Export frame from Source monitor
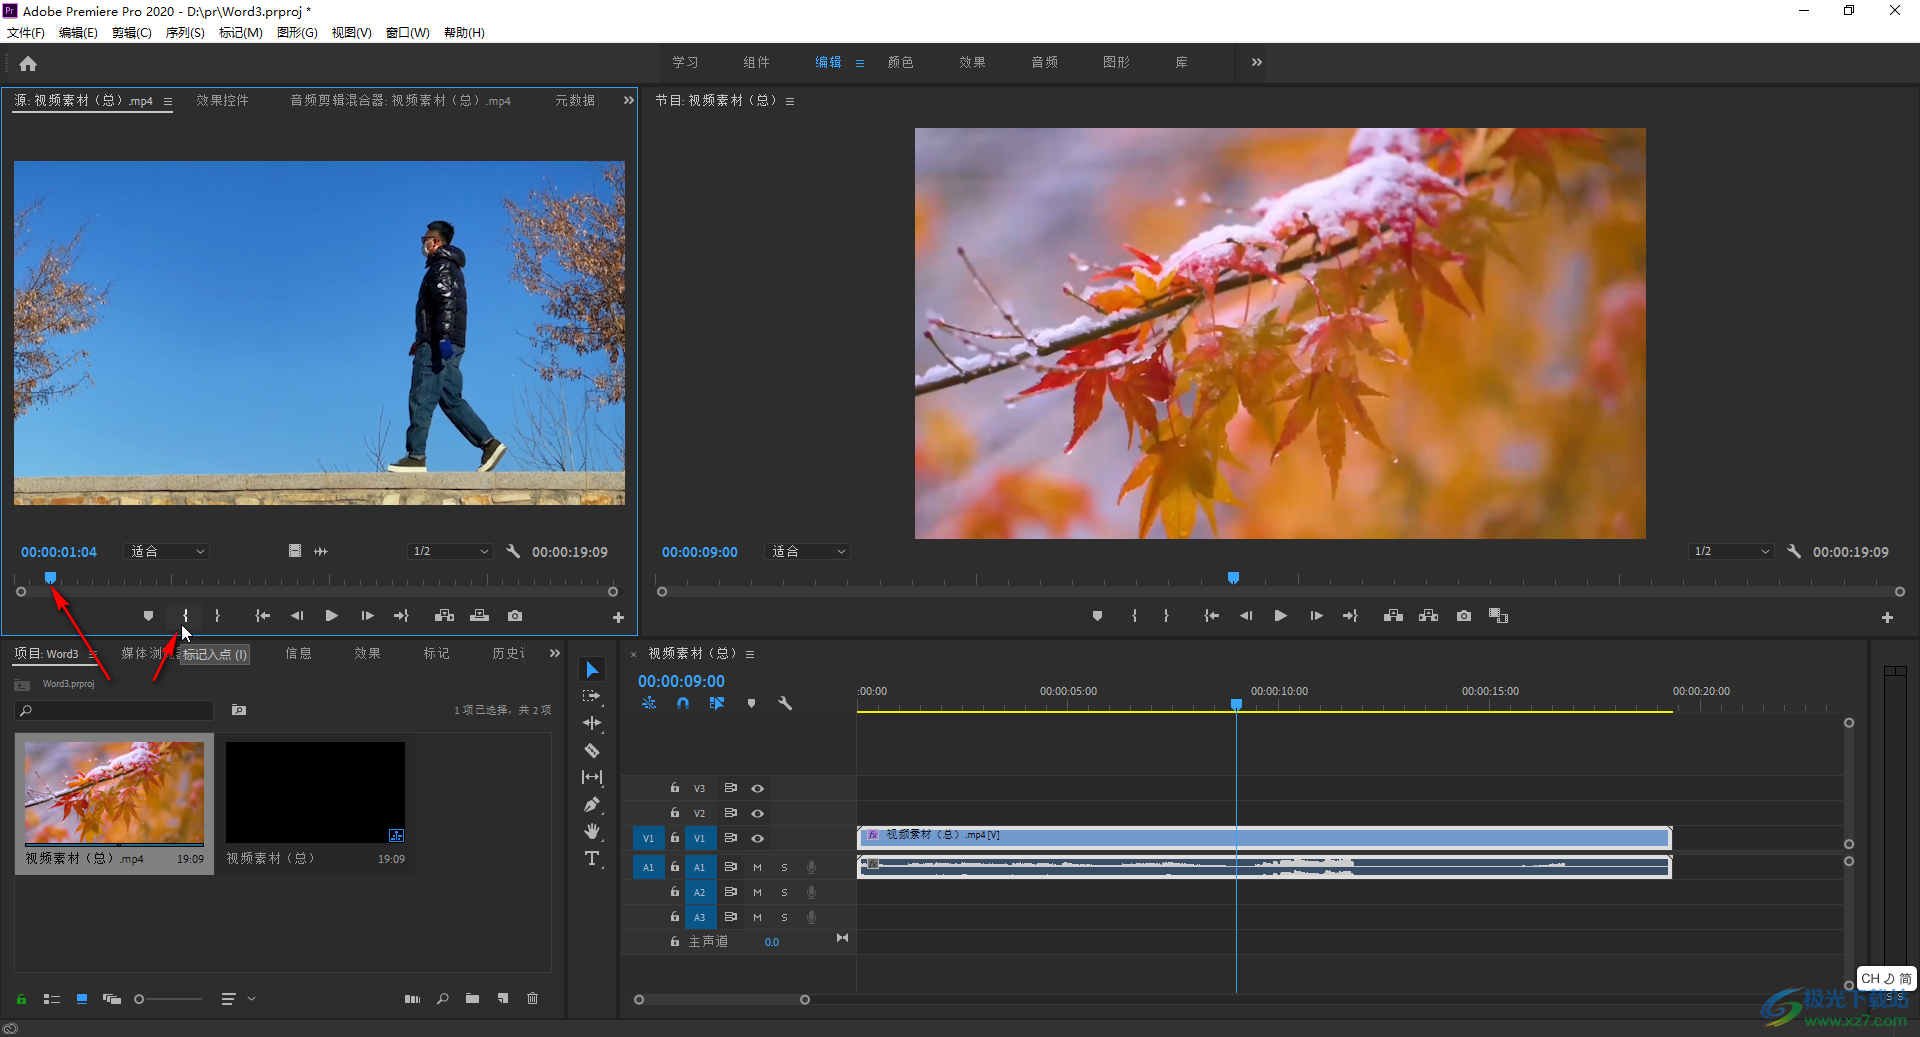1920x1037 pixels. (x=515, y=616)
